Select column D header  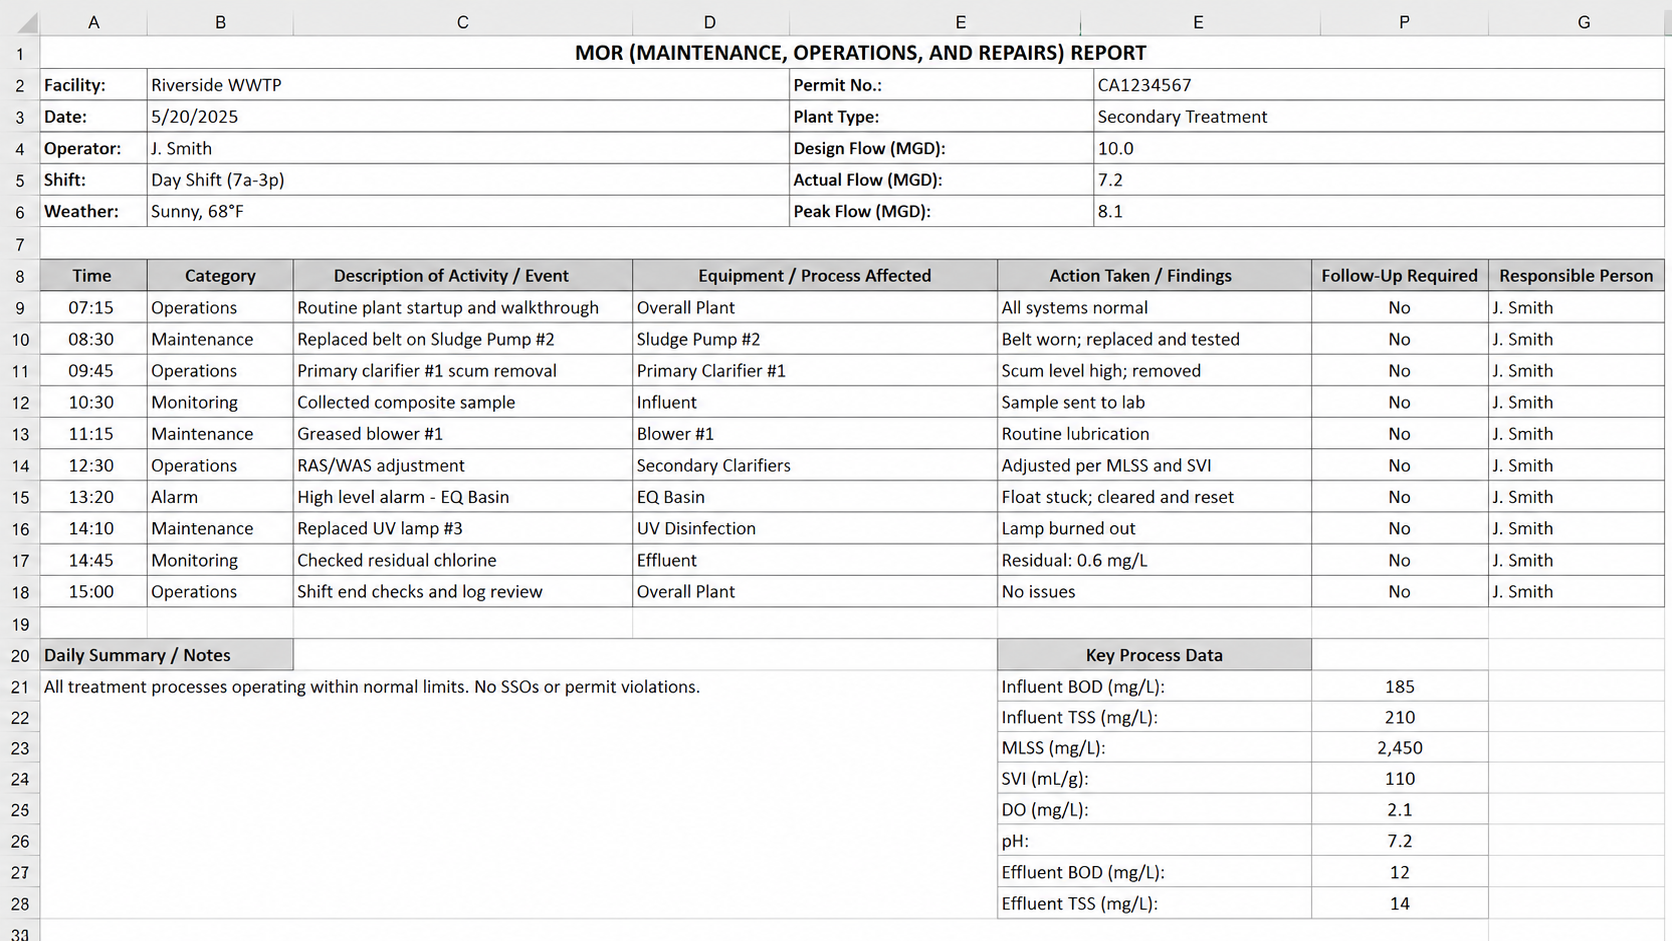710,22
